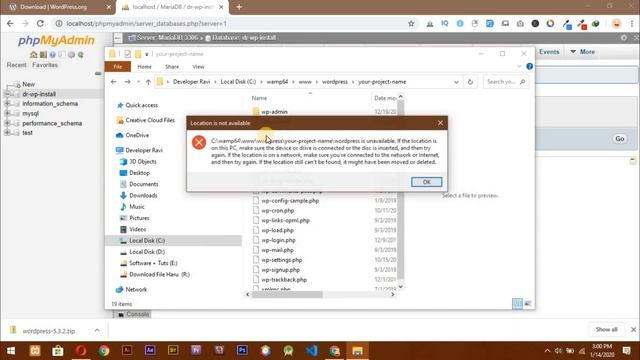Screen dimensions: 640x360
Task: Expand the address bar history dropdown
Action: [456, 82]
